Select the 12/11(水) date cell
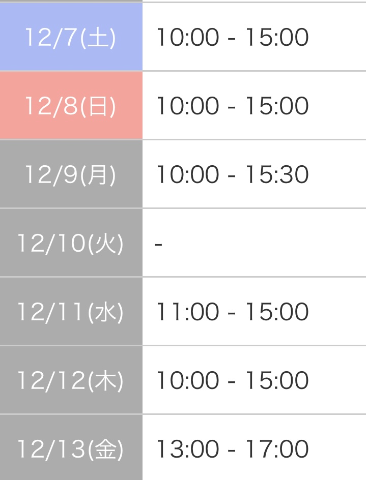Screen dimensions: 366x480 (x=71, y=311)
